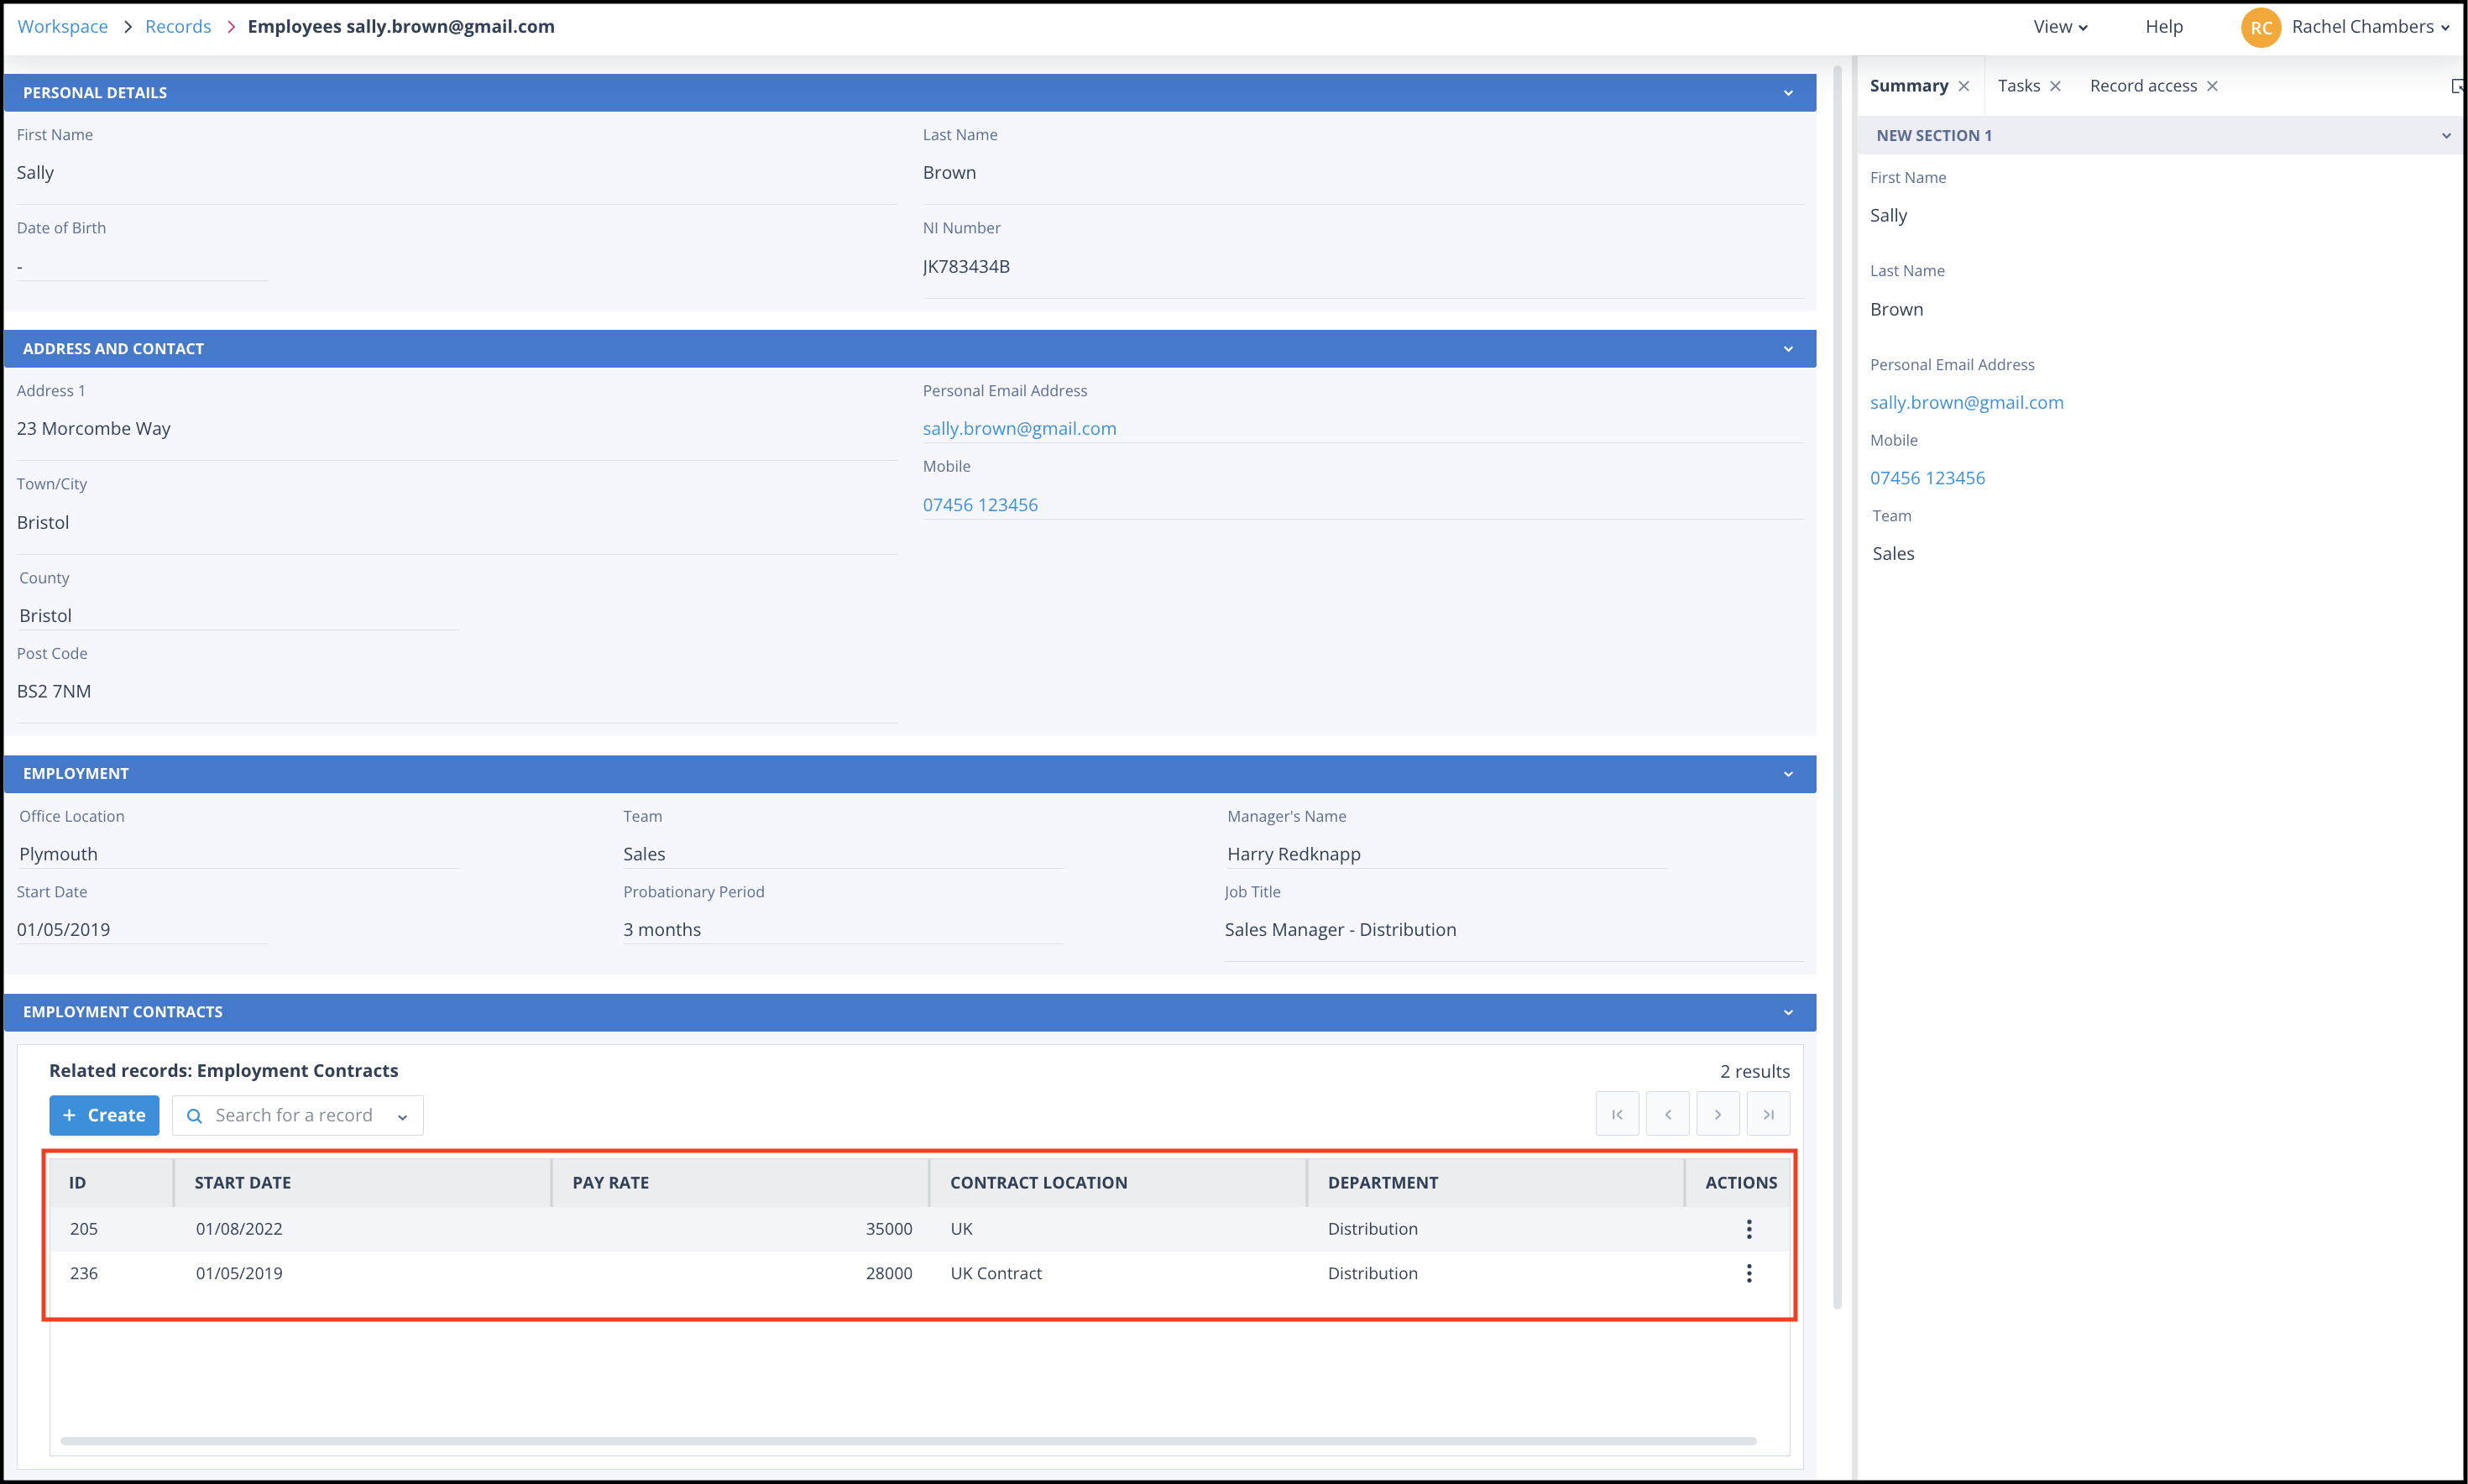2468x1484 pixels.
Task: Open the record search dropdown arrow
Action: (x=402, y=1117)
